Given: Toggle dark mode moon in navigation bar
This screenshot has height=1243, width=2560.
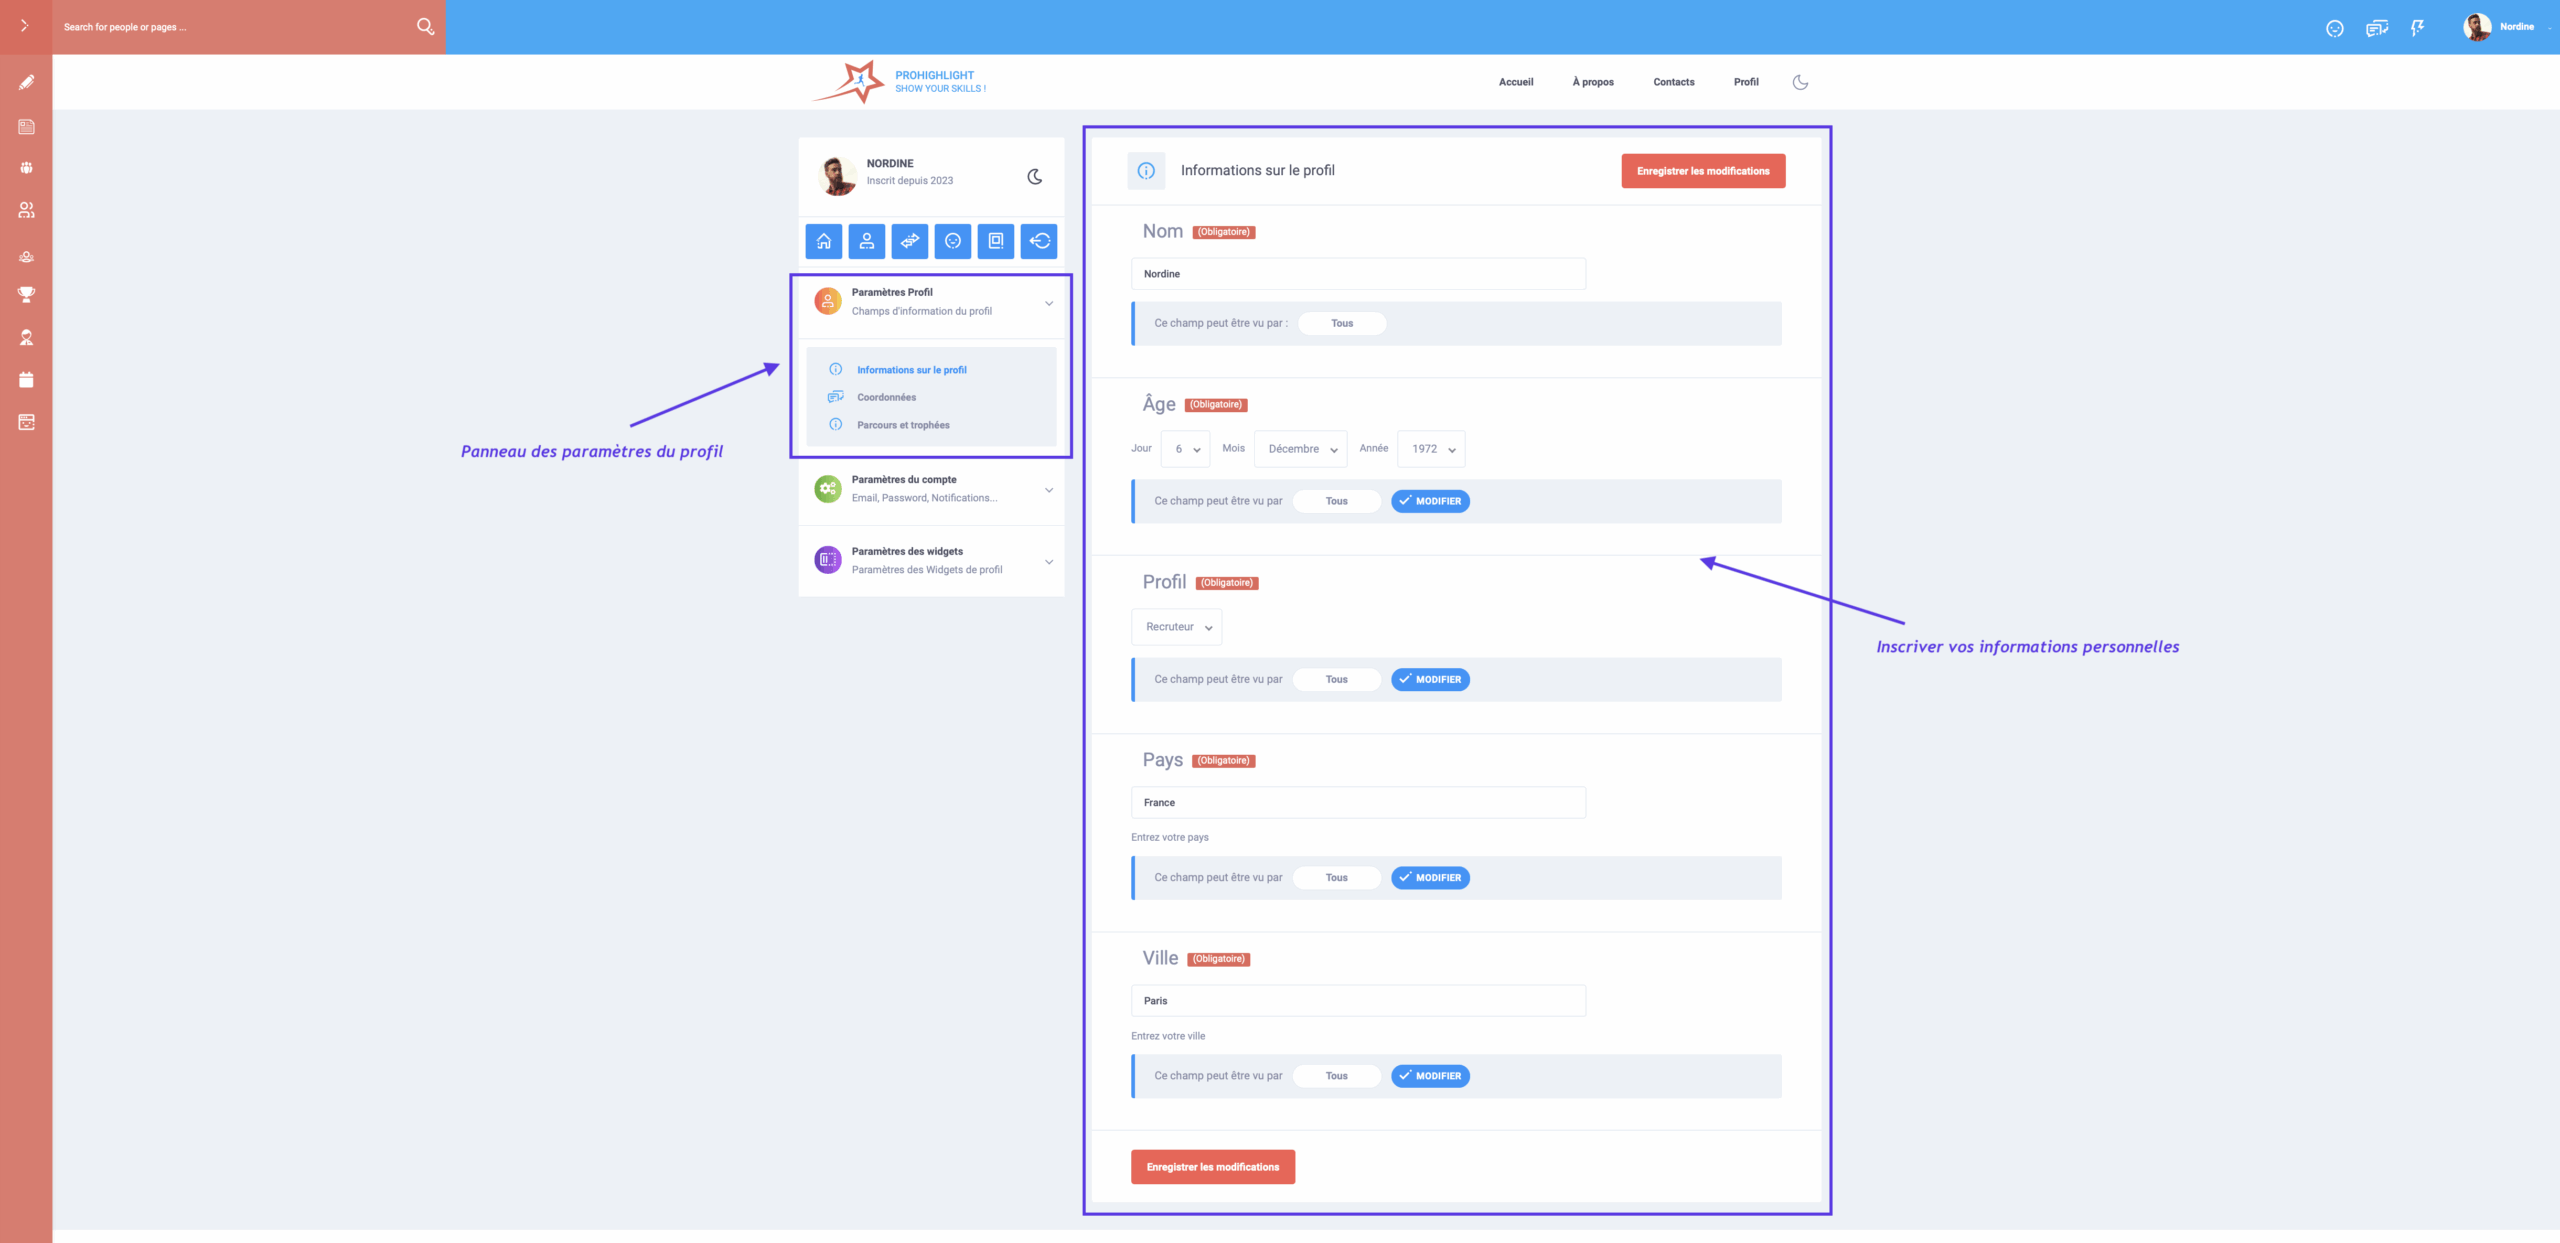Looking at the screenshot, I should (x=1800, y=82).
